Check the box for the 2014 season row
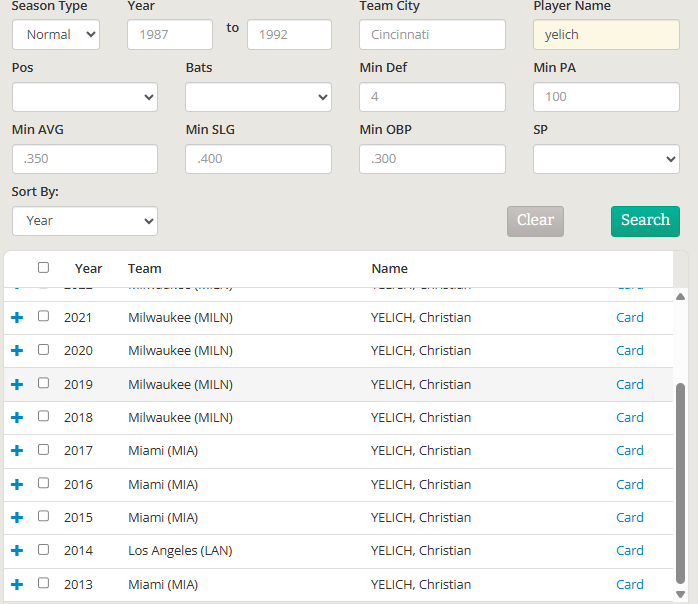This screenshot has width=698, height=604. tap(43, 550)
